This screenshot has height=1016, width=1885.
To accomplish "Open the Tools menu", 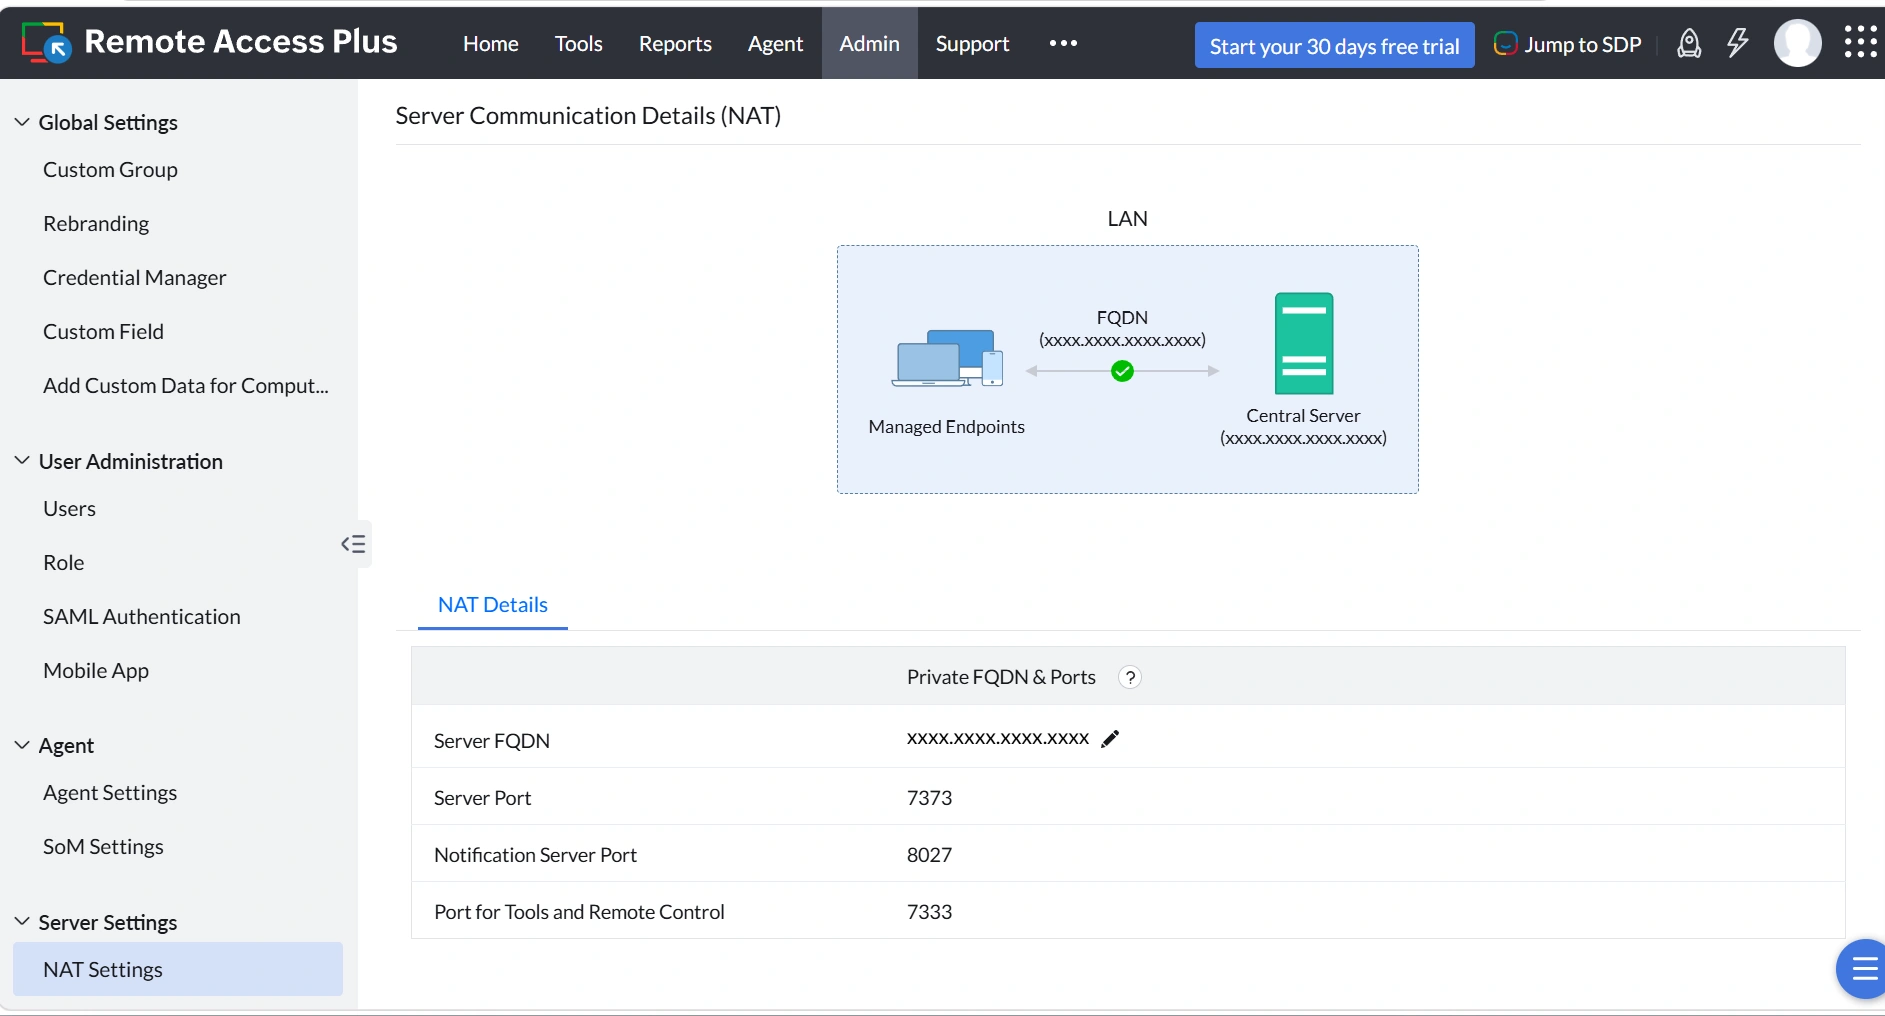I will (x=579, y=44).
